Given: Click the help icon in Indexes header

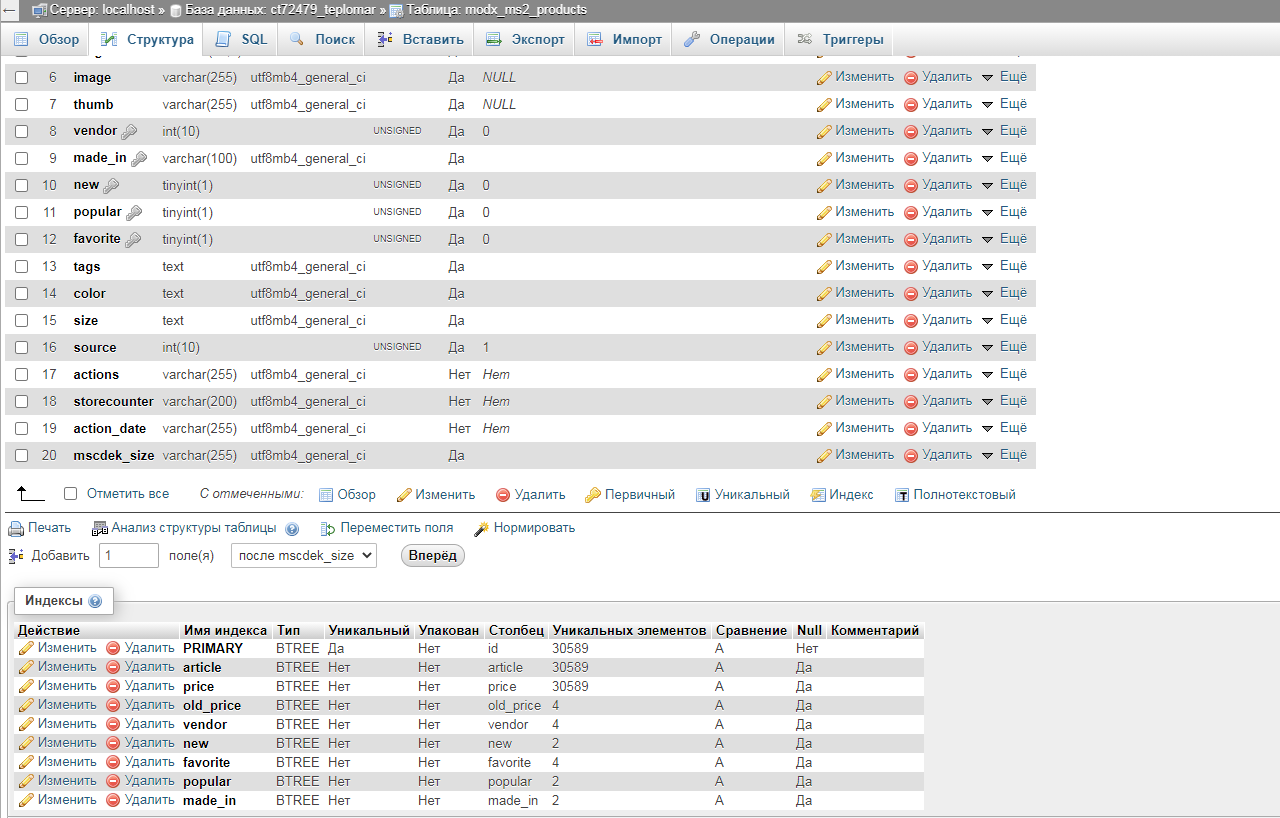Looking at the screenshot, I should (95, 601).
